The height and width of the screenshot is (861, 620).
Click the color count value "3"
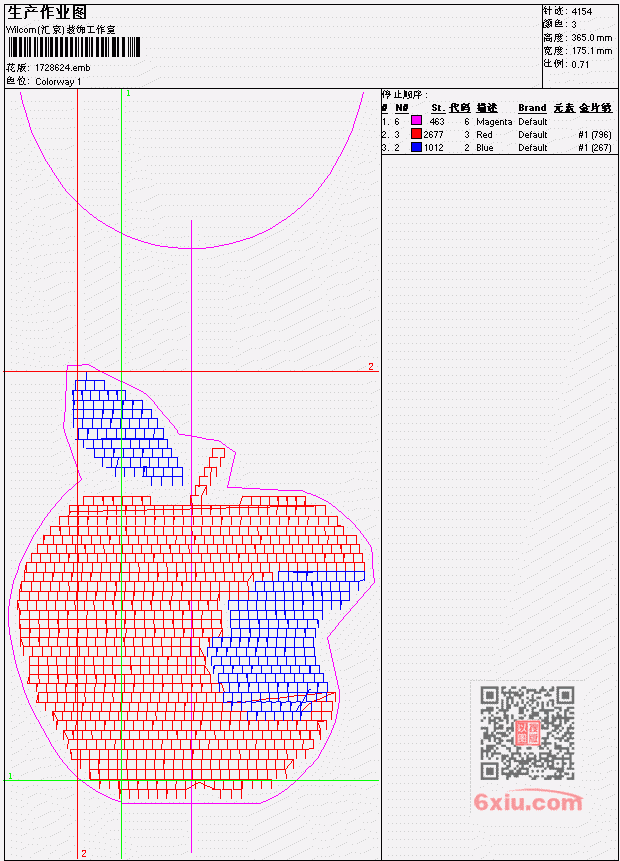574,25
